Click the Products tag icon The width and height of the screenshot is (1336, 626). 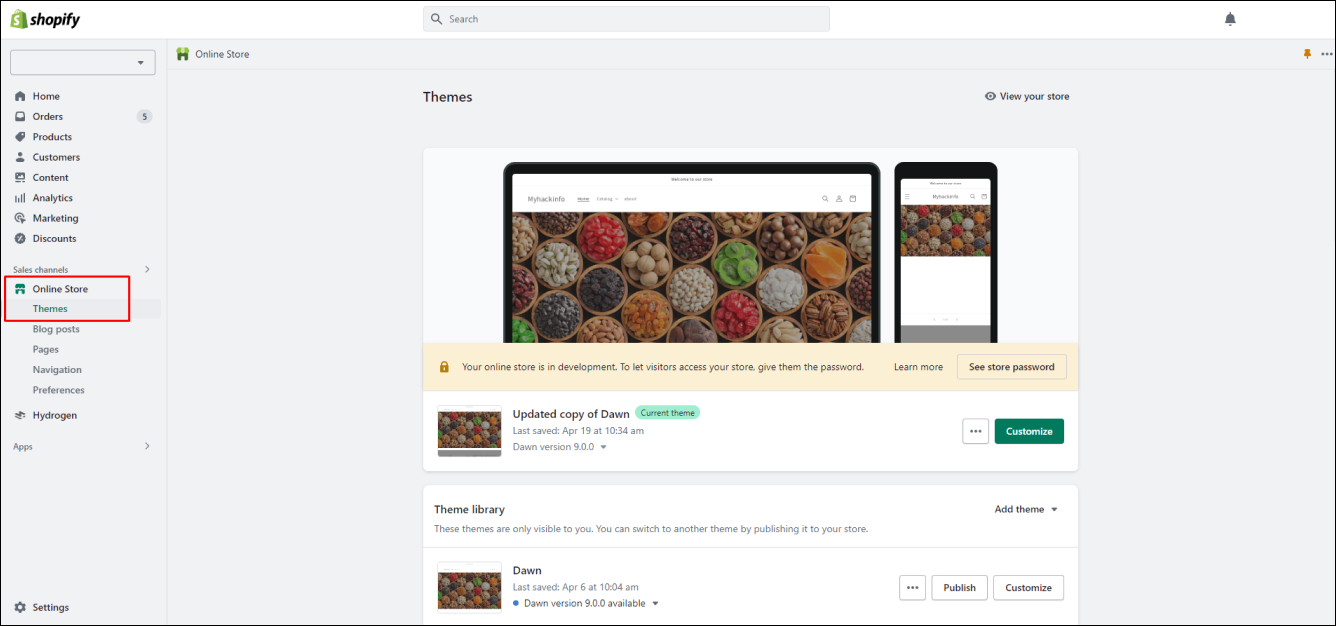point(20,137)
